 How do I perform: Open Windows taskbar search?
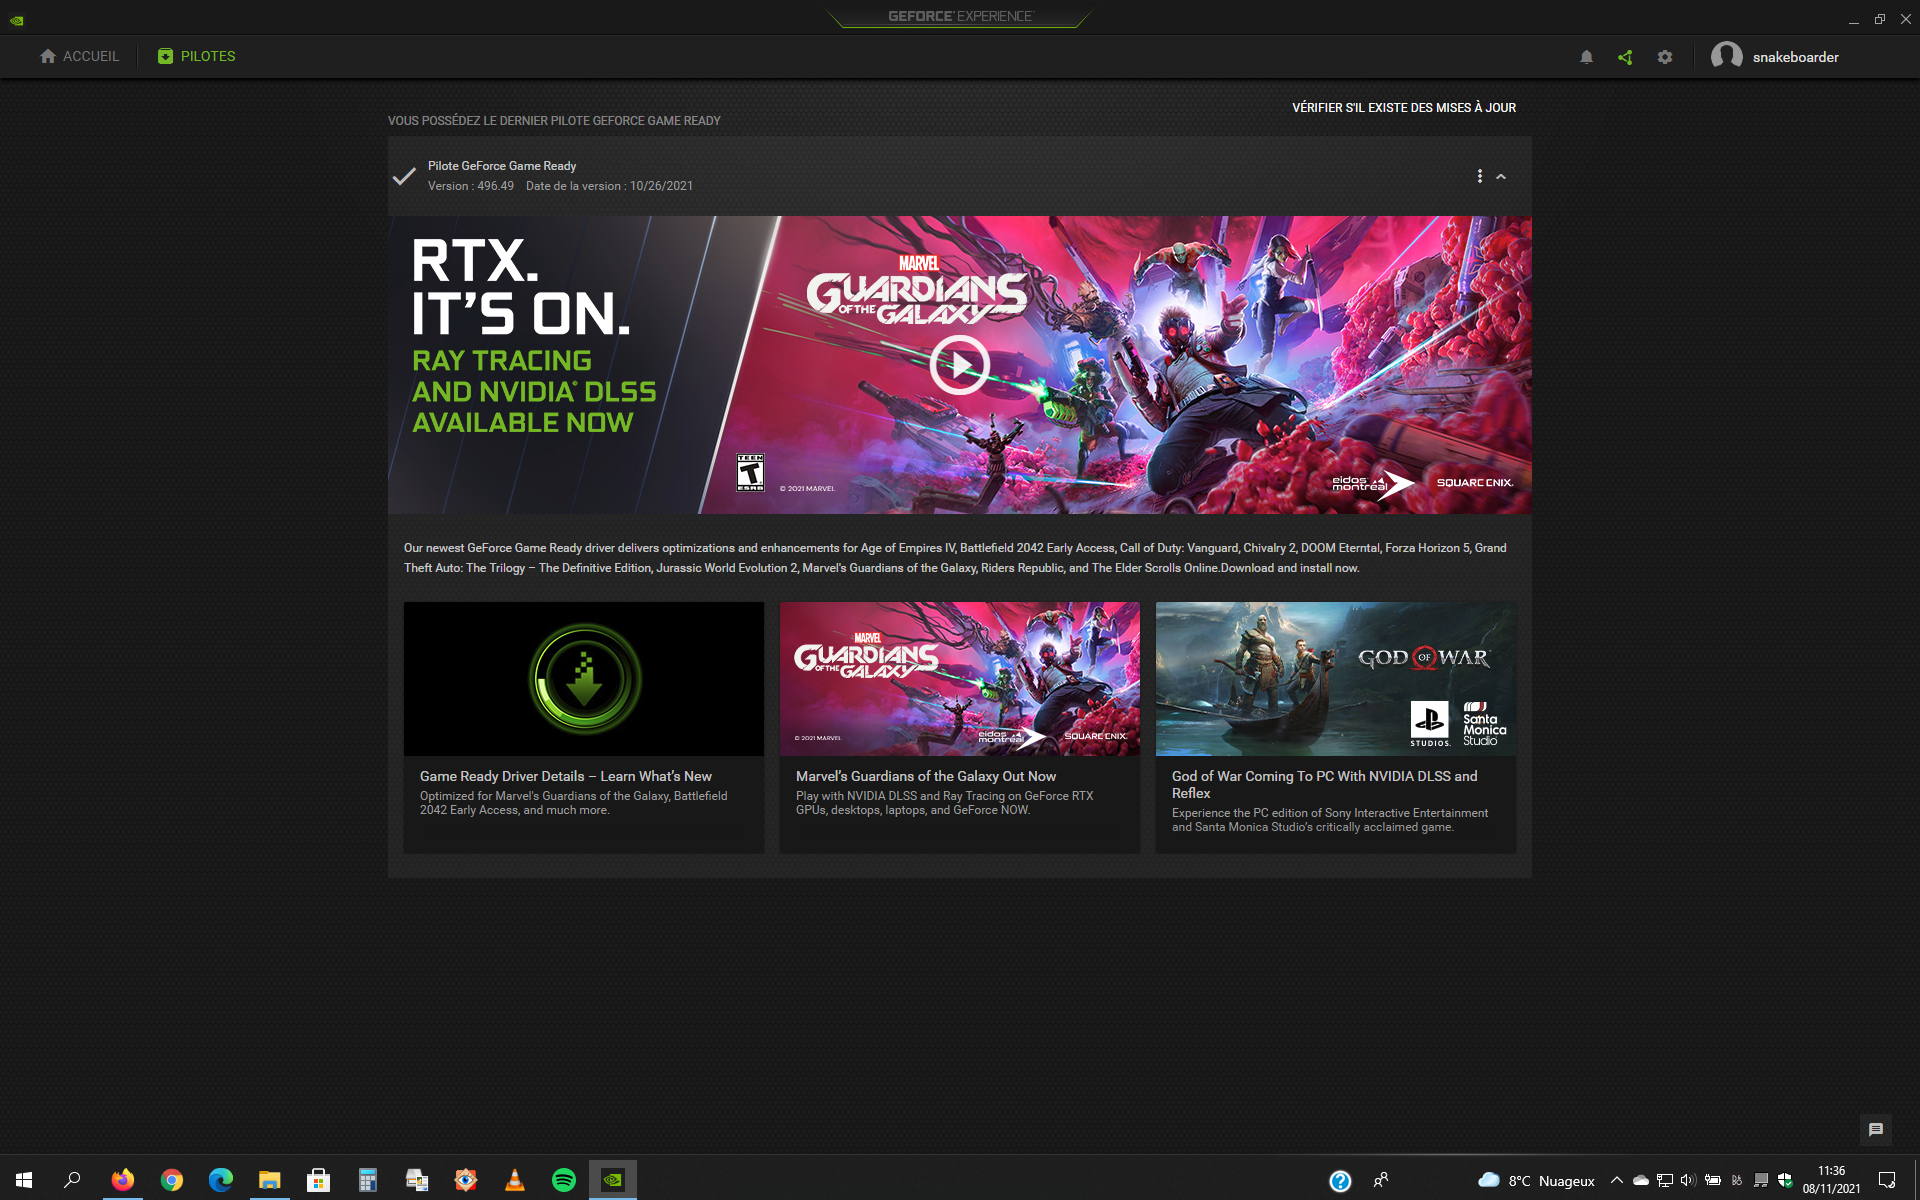click(x=72, y=1180)
